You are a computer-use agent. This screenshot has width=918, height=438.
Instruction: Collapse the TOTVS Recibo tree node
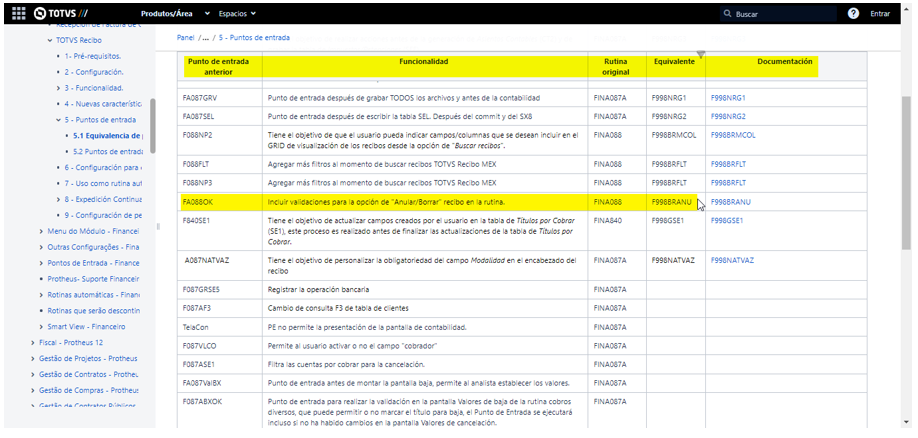point(50,41)
